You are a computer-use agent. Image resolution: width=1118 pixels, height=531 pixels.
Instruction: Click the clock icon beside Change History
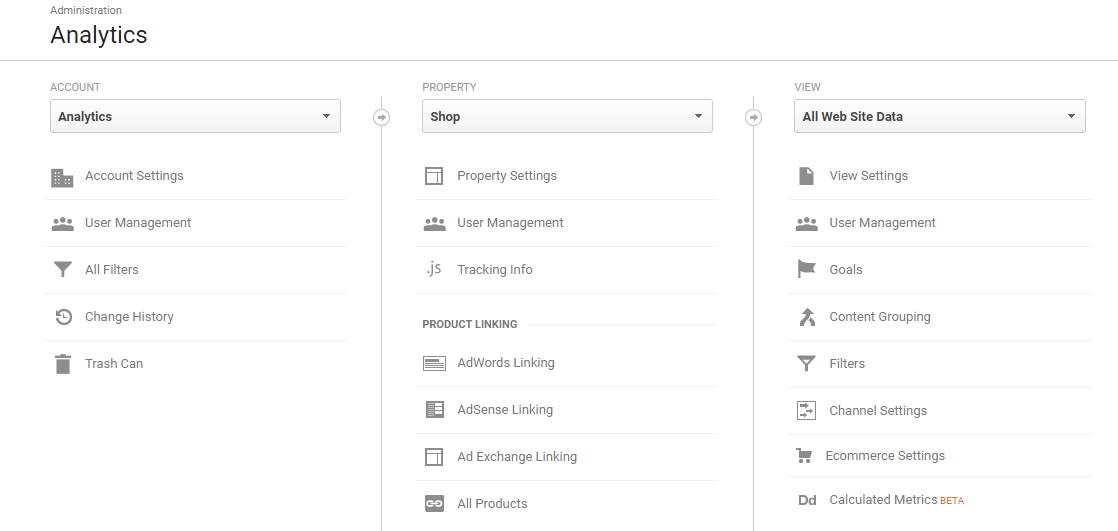[x=63, y=316]
